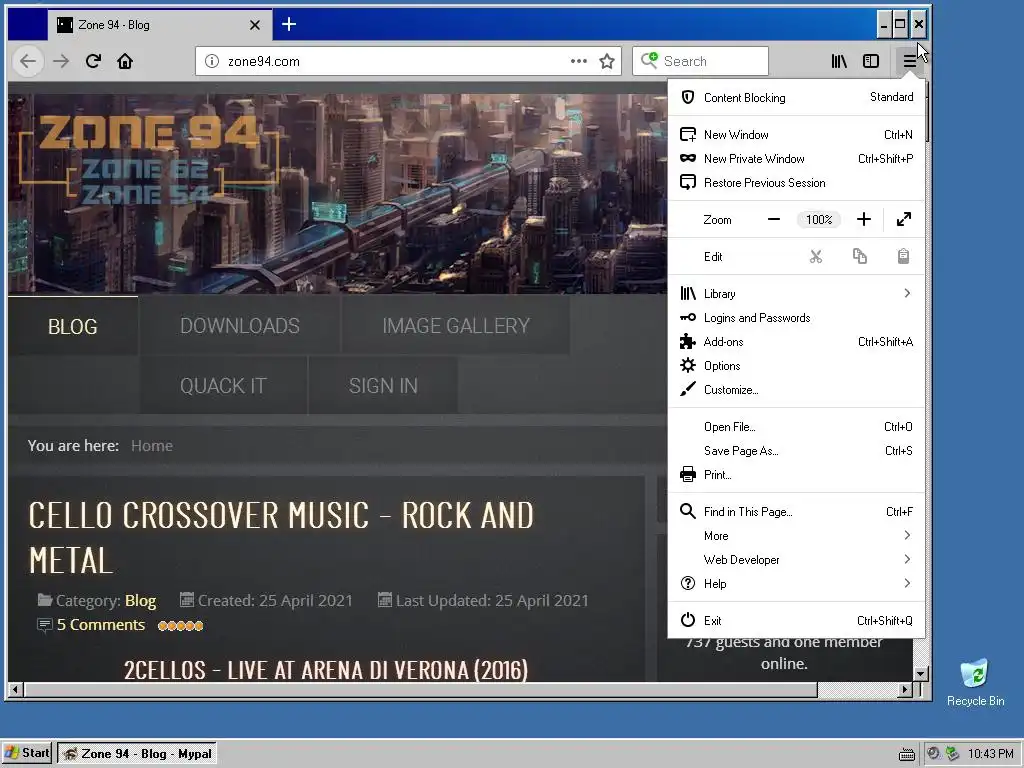Expand the Web Developer submenu
The width and height of the screenshot is (1024, 768).
click(x=796, y=560)
